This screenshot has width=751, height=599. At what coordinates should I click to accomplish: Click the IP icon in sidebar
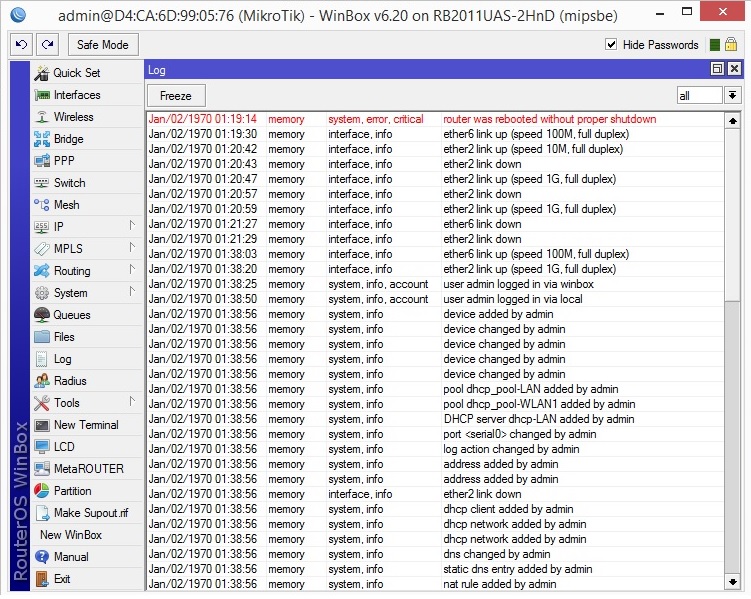click(42, 226)
